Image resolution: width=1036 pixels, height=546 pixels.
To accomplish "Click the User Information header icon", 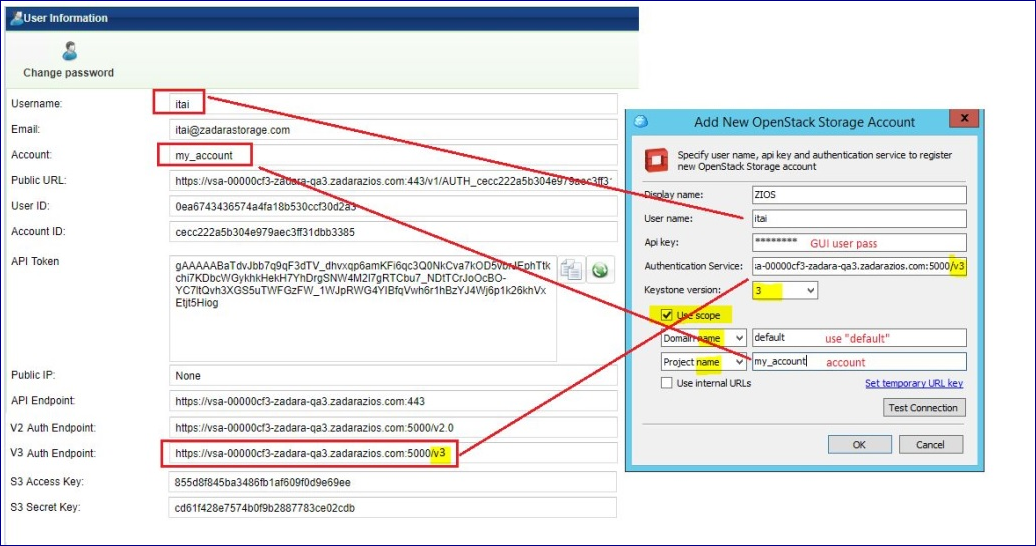I will (16, 18).
